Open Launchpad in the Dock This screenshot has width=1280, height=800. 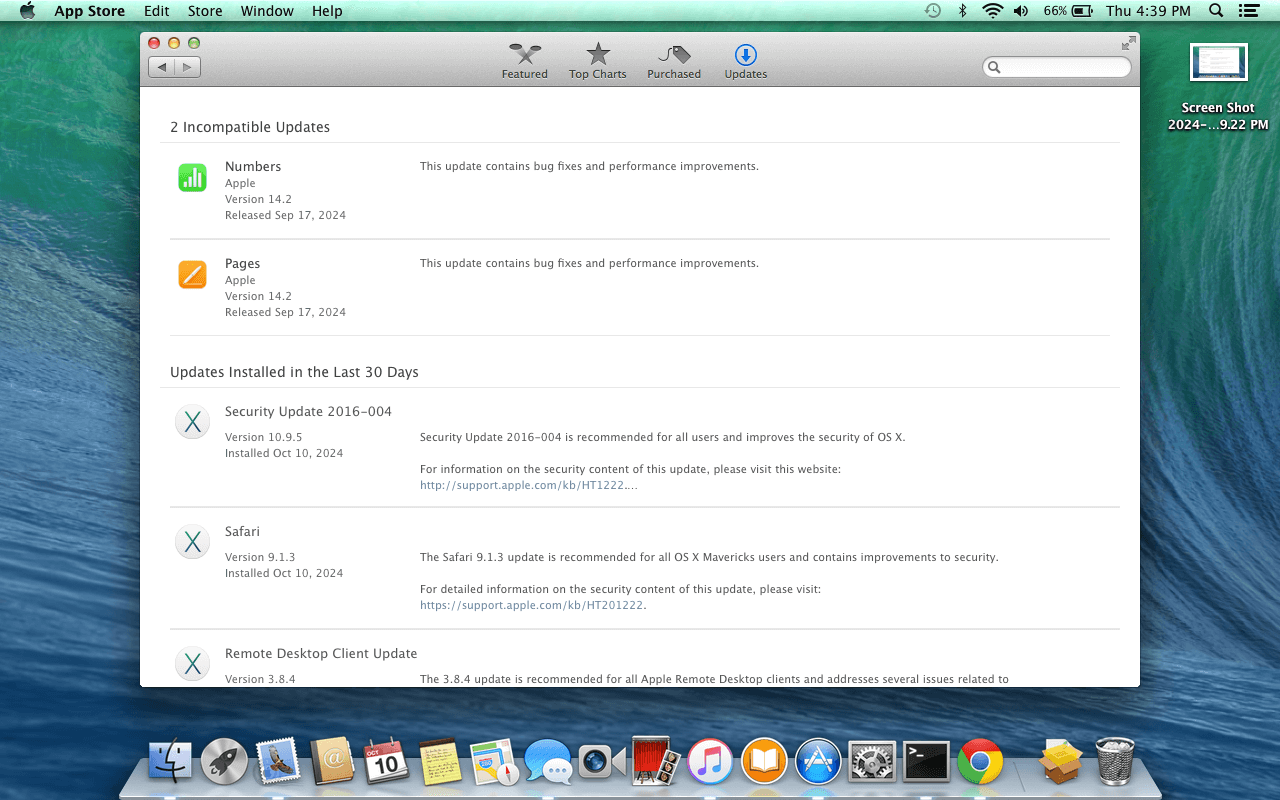[x=224, y=762]
